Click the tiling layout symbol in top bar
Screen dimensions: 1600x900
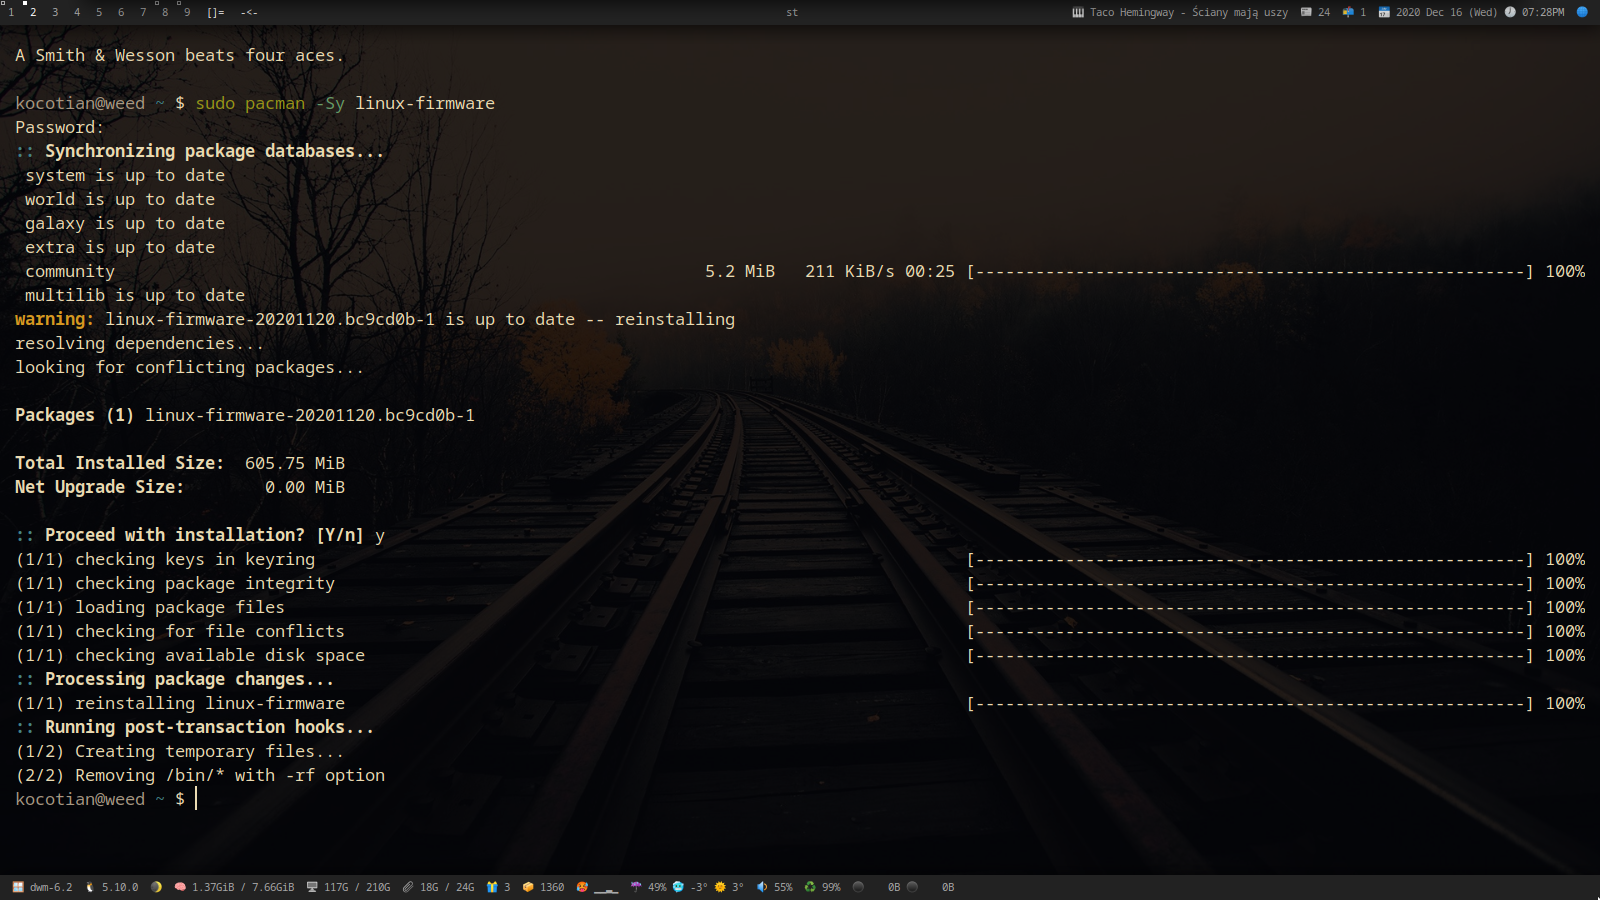(215, 12)
